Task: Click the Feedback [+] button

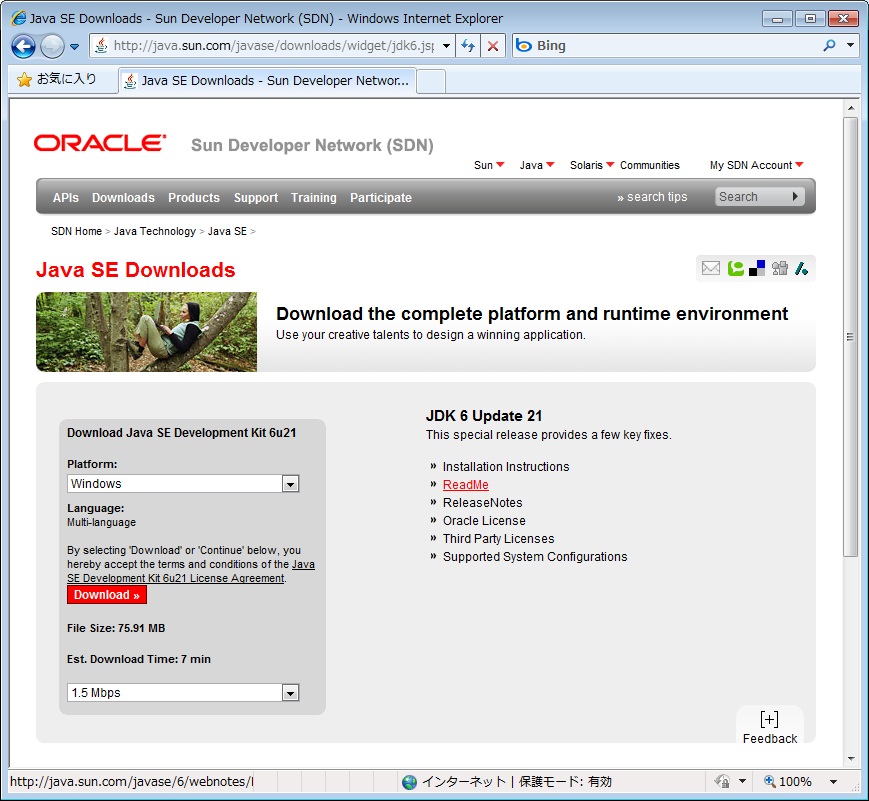Action: click(x=769, y=727)
